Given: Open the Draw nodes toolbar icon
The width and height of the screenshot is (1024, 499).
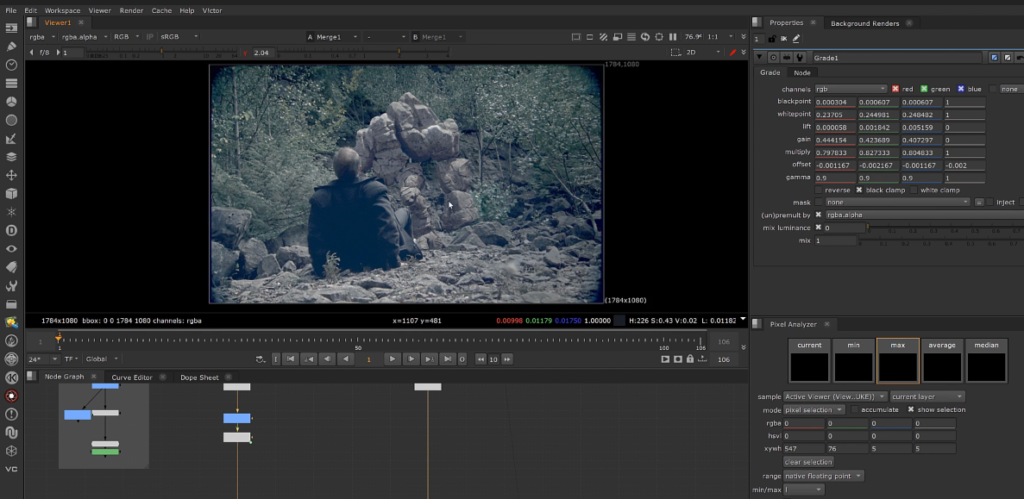Looking at the screenshot, I should click(x=11, y=45).
